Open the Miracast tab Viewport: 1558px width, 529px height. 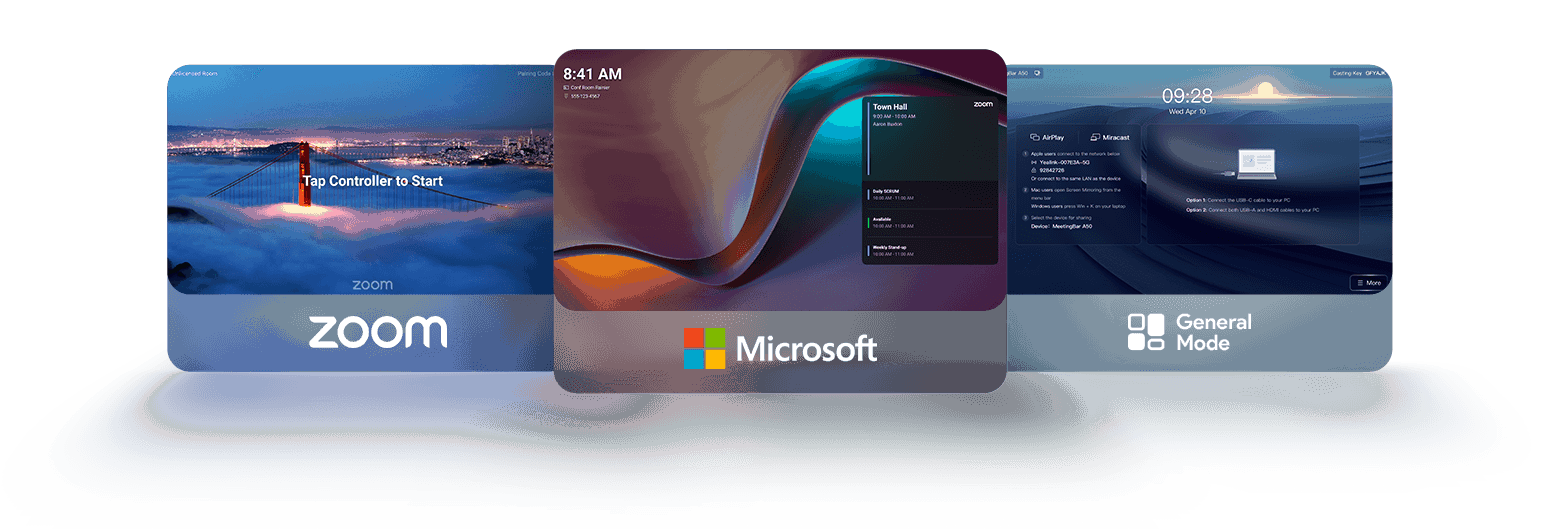(1109, 137)
